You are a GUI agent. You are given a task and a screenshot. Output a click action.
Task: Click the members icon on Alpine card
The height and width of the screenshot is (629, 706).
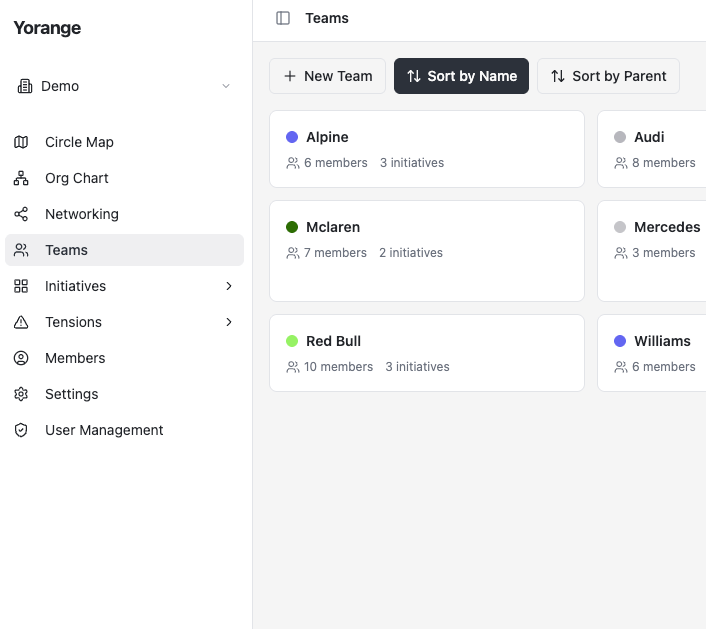click(x=293, y=163)
